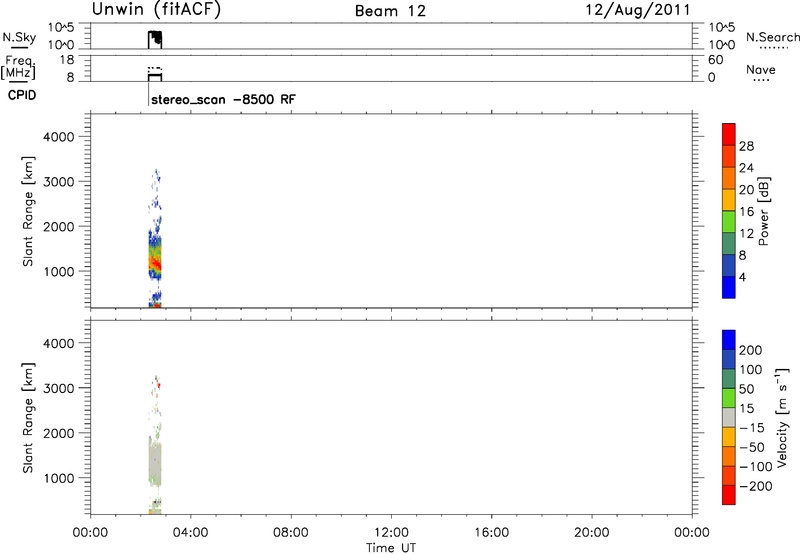
Task: Click the "04:00" time tick label
Action: point(190,533)
